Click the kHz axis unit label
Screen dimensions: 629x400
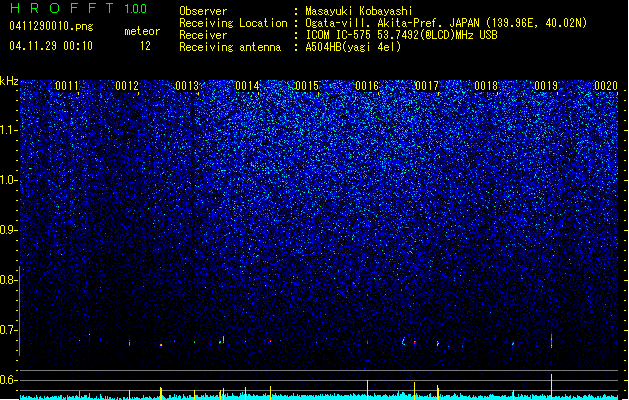(x=9, y=81)
